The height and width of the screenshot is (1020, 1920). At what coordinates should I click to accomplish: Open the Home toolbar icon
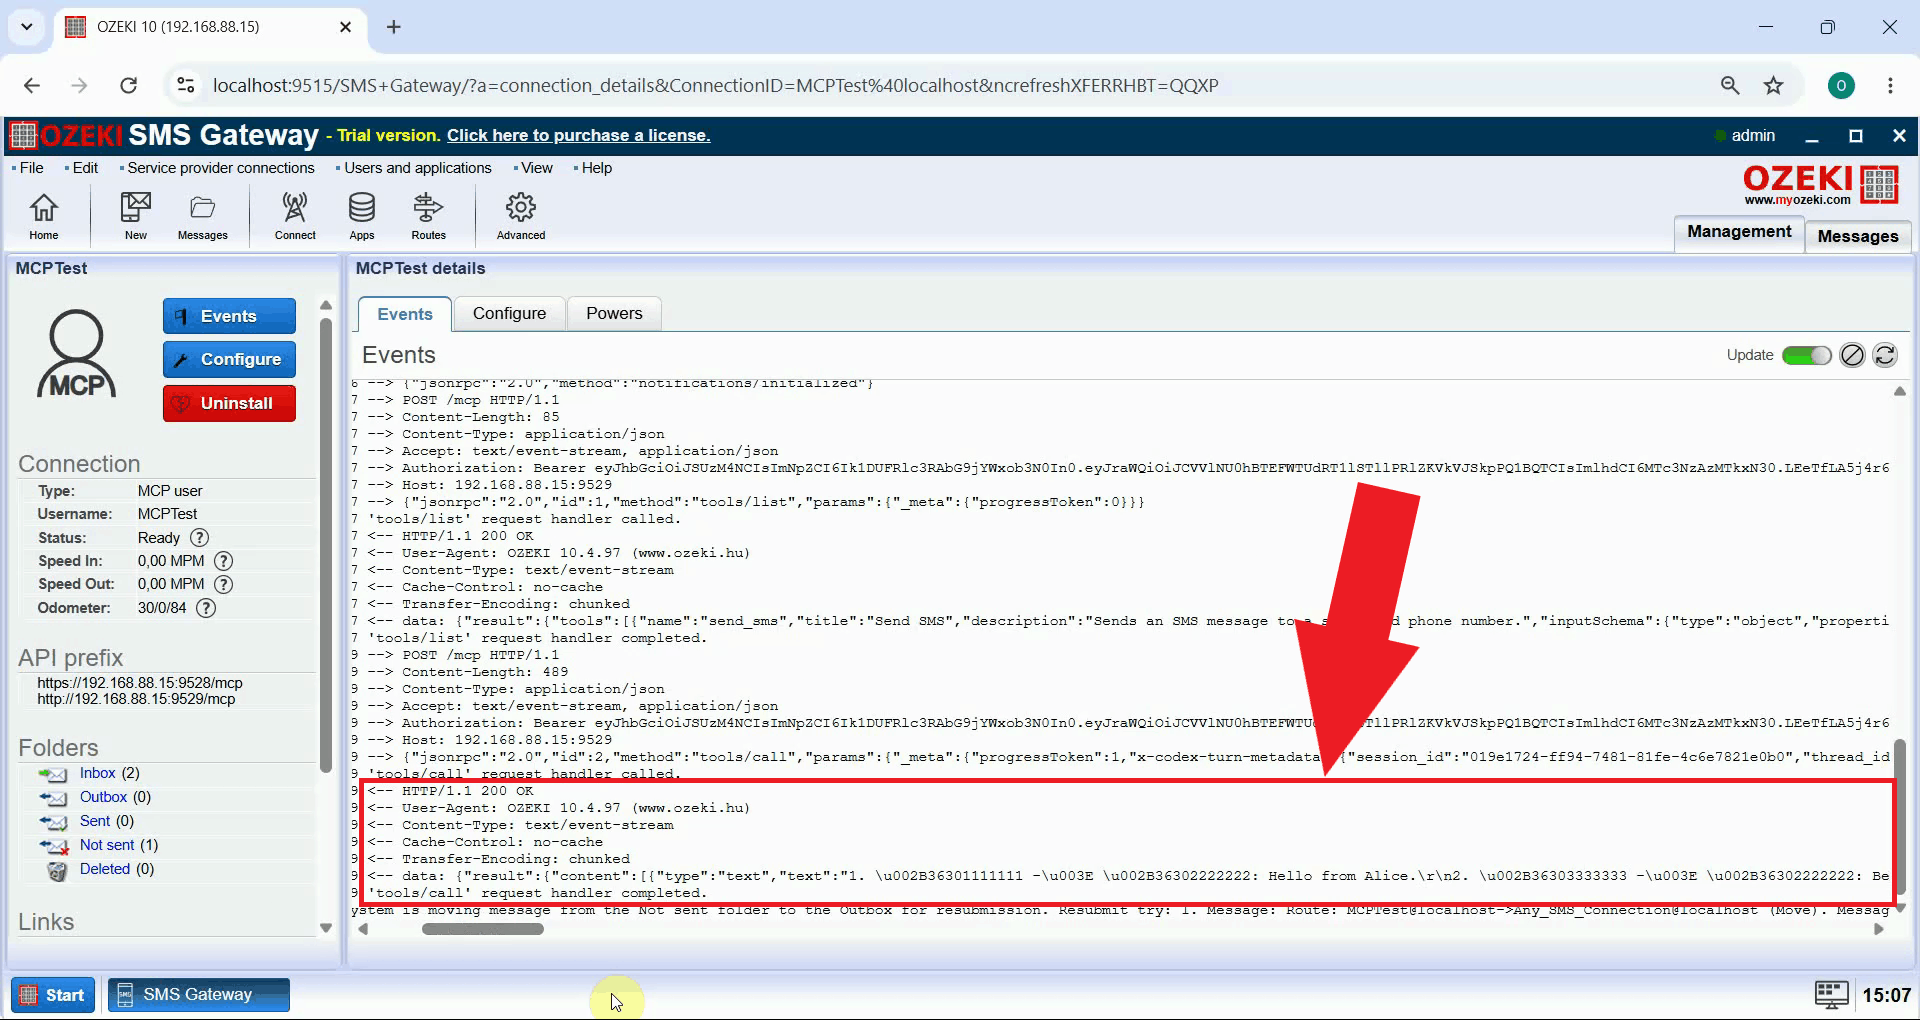point(43,216)
